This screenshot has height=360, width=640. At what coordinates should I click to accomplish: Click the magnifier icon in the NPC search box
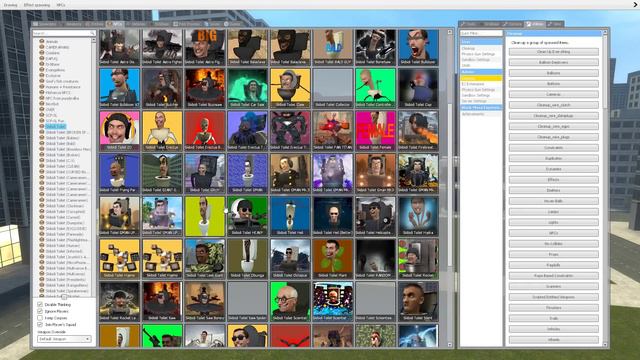(x=93, y=33)
